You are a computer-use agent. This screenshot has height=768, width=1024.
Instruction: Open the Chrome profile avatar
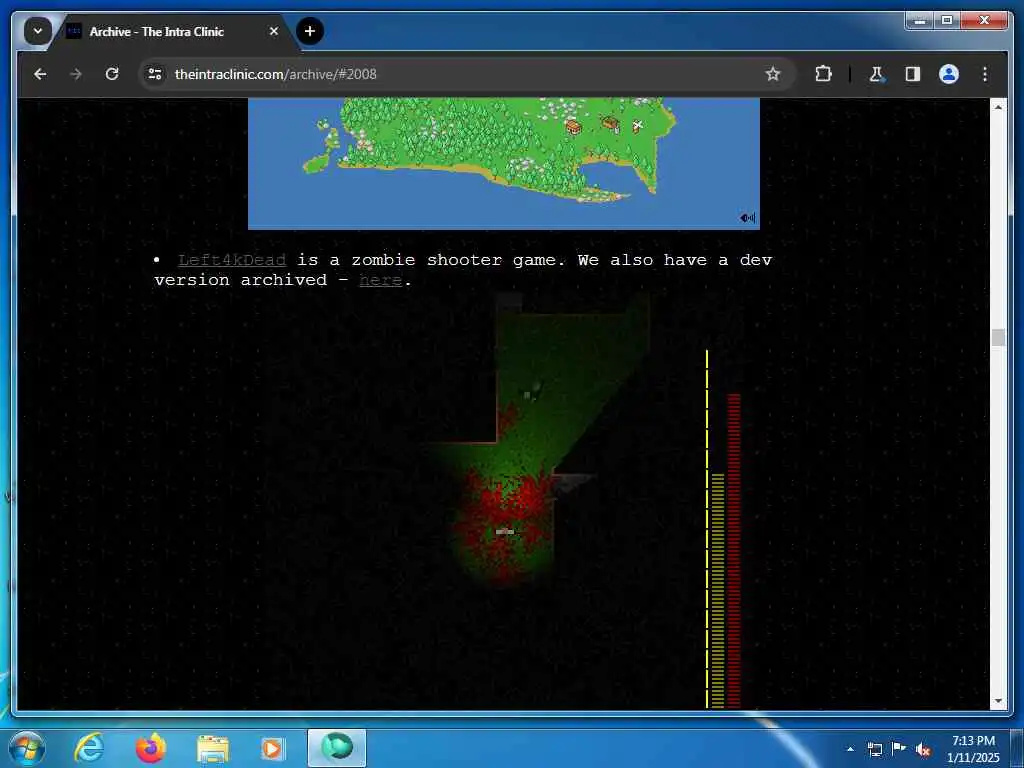949,74
